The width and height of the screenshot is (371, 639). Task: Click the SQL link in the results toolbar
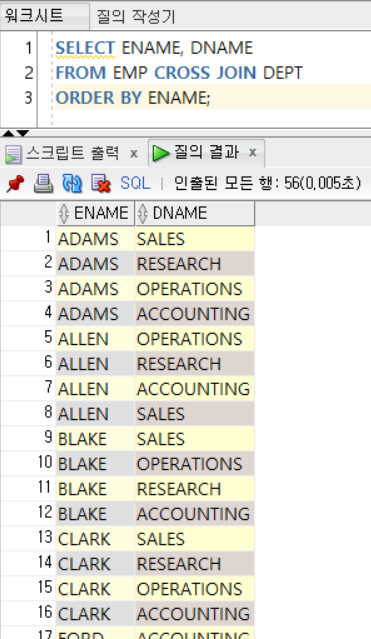[135, 183]
